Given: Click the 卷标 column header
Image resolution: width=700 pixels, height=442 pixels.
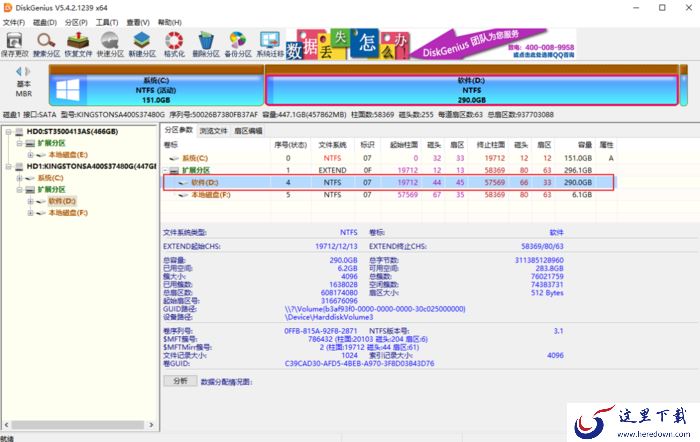Looking at the screenshot, I should click(x=171, y=145).
